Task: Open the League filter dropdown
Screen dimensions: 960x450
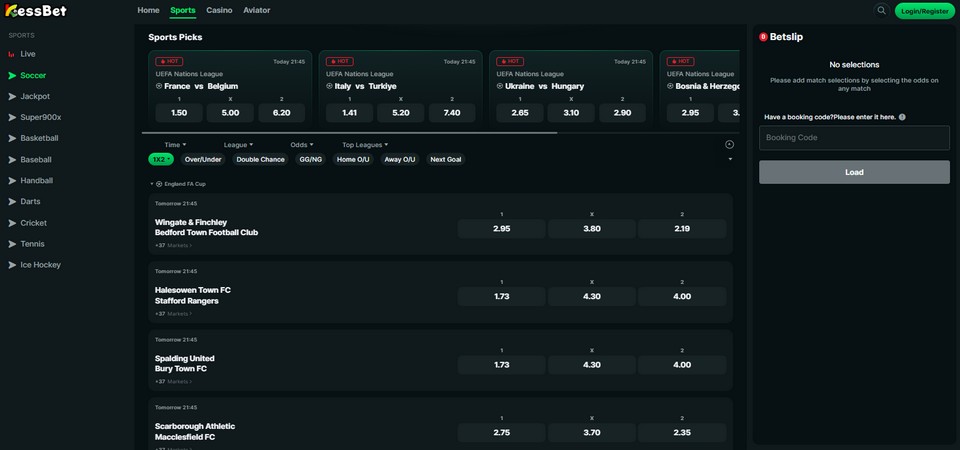Action: (x=238, y=145)
